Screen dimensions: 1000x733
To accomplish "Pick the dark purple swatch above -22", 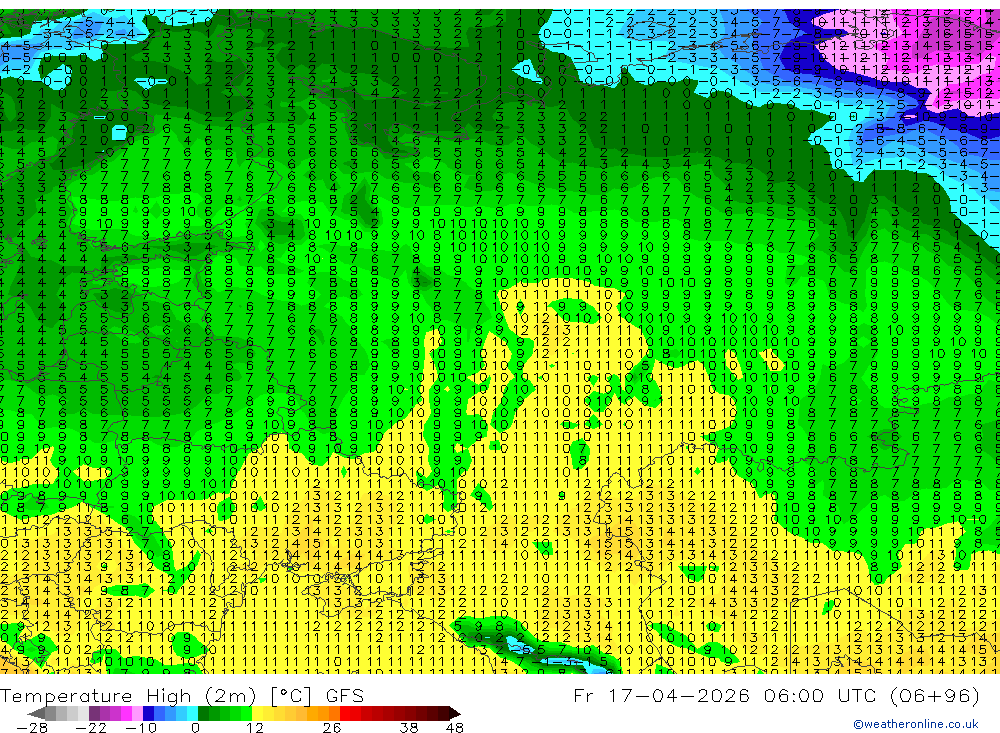I will coord(94,713).
